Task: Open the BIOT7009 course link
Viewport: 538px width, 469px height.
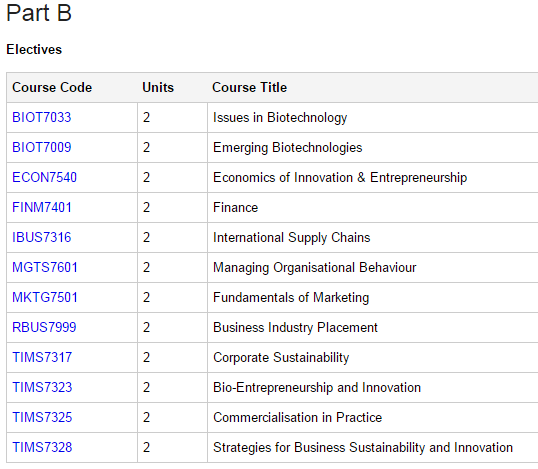Action: tap(42, 147)
